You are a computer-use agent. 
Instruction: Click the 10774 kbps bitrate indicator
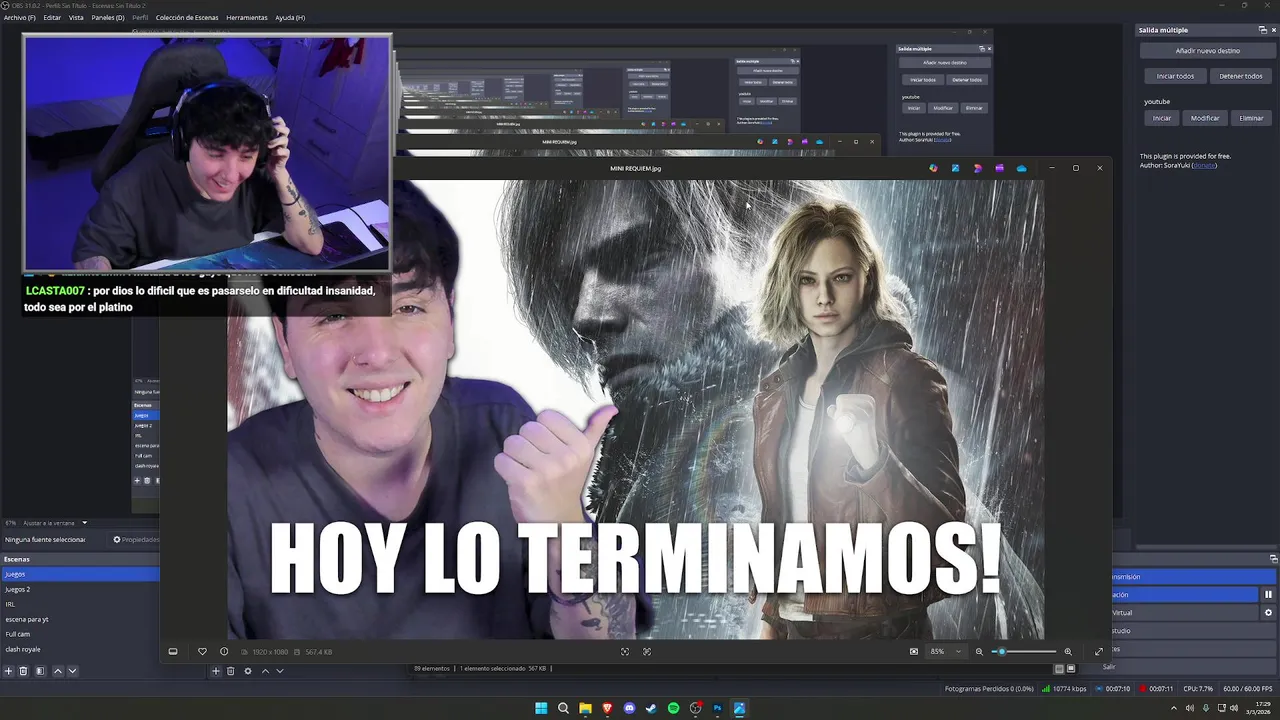[1064, 689]
